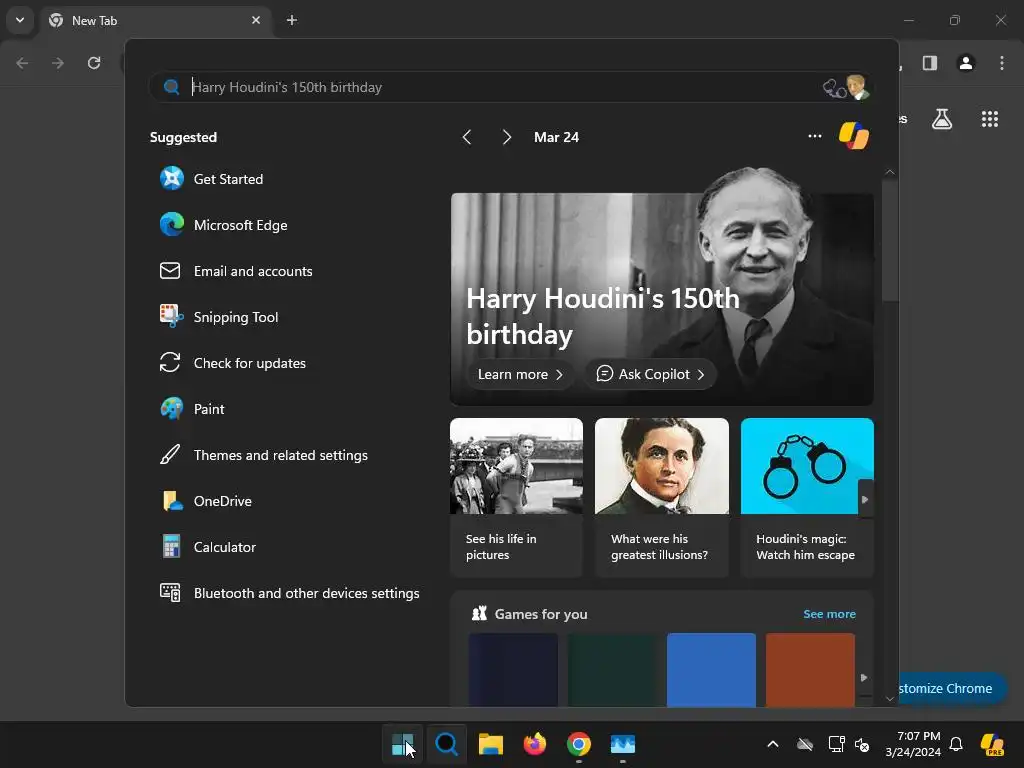The height and width of the screenshot is (768, 1024).
Task: Open File Explorer from taskbar
Action: (x=490, y=744)
